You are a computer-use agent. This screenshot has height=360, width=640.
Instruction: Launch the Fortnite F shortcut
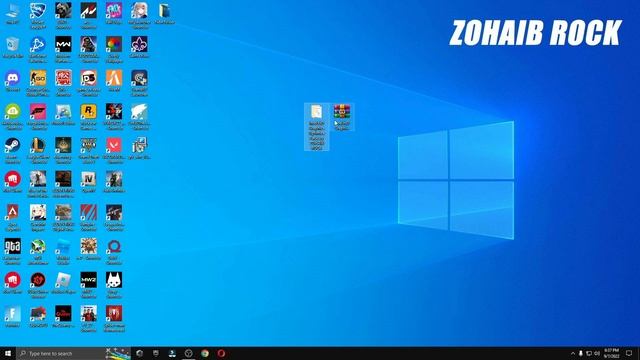coord(13,317)
